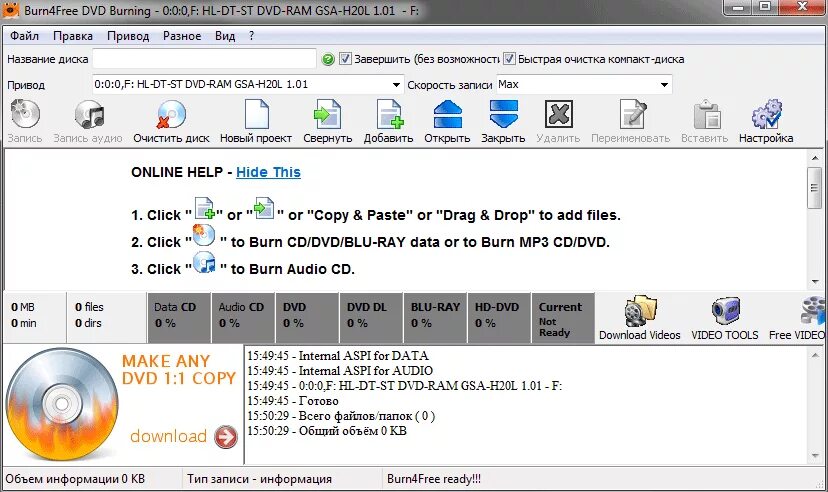This screenshot has height=492, width=828.
Task: Open Free VIDEO film reel icon
Action: pyautogui.click(x=813, y=310)
